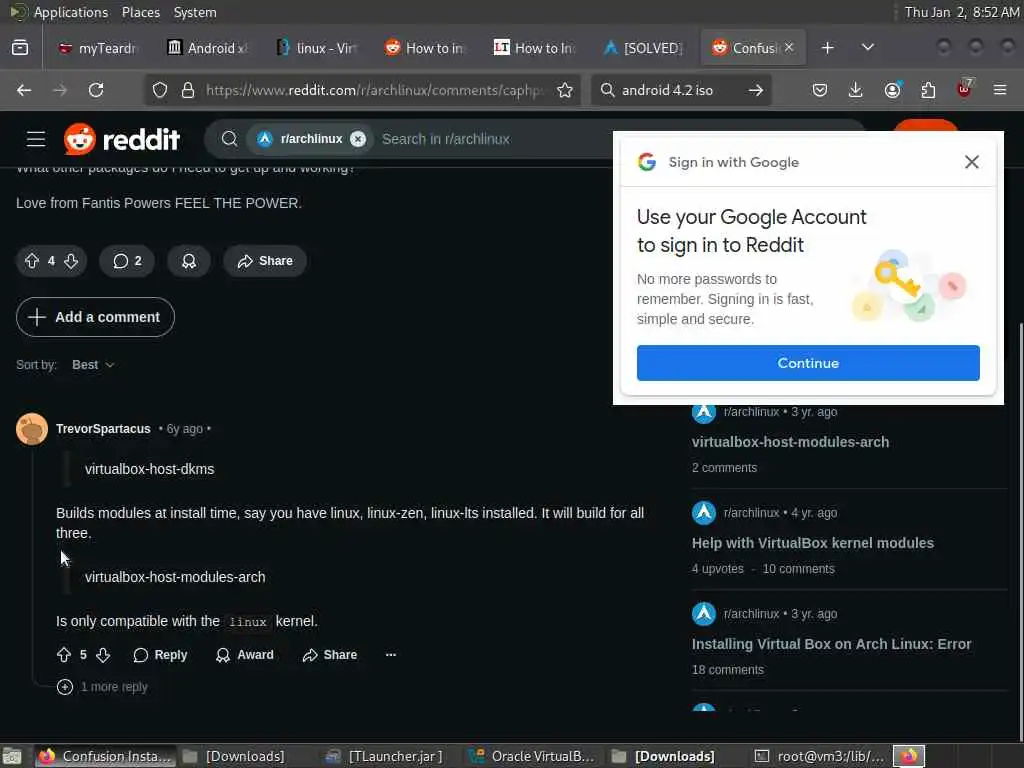The height and width of the screenshot is (768, 1024).
Task: Open post comments count 2
Action: tap(127, 261)
